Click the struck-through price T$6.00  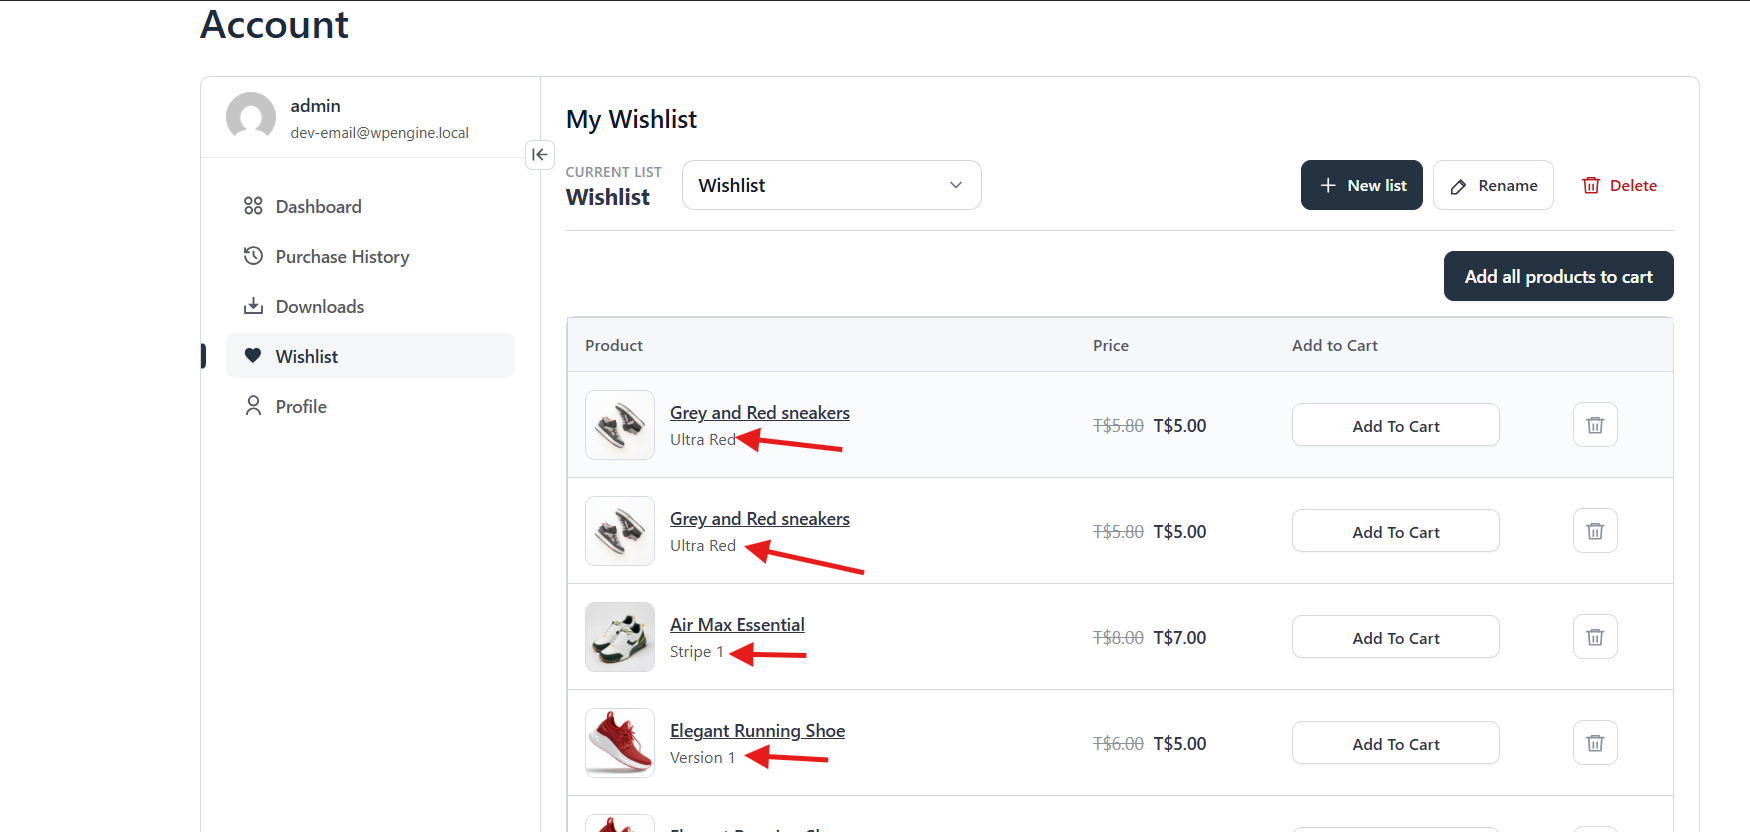(1118, 744)
